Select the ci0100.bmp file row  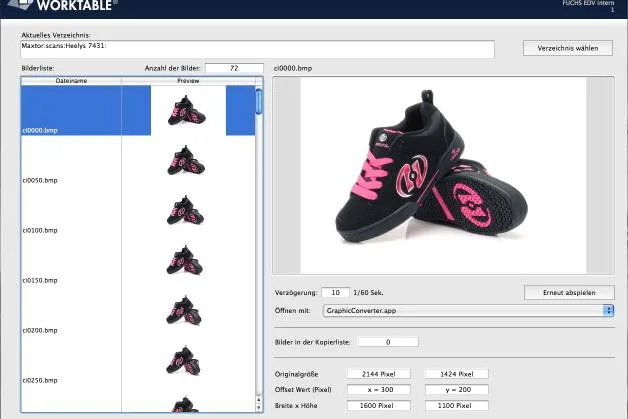click(x=138, y=211)
